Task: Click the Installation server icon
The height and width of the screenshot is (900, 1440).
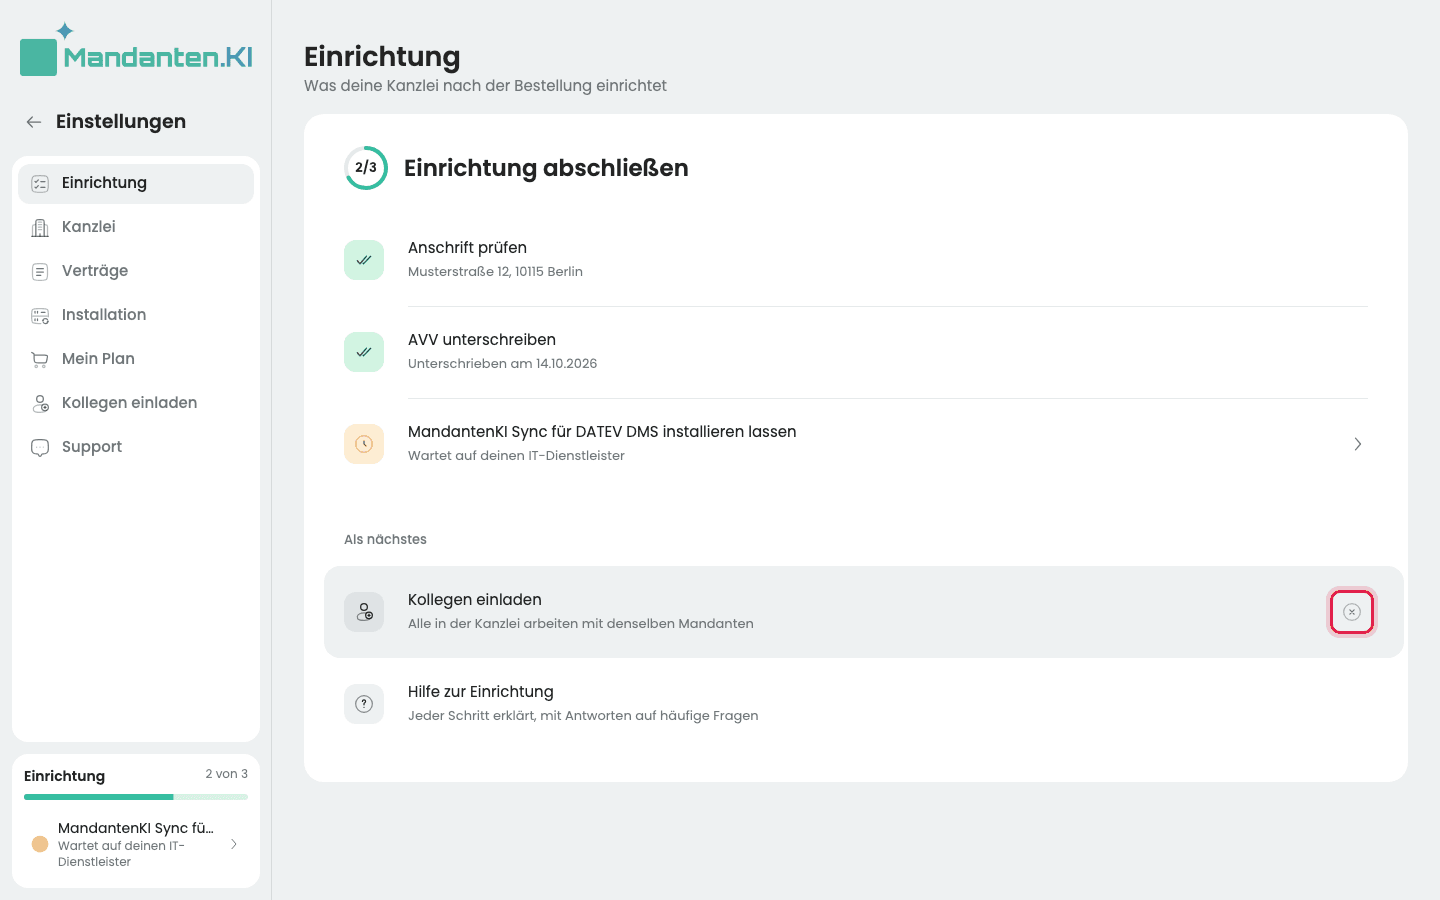Action: click(x=40, y=316)
